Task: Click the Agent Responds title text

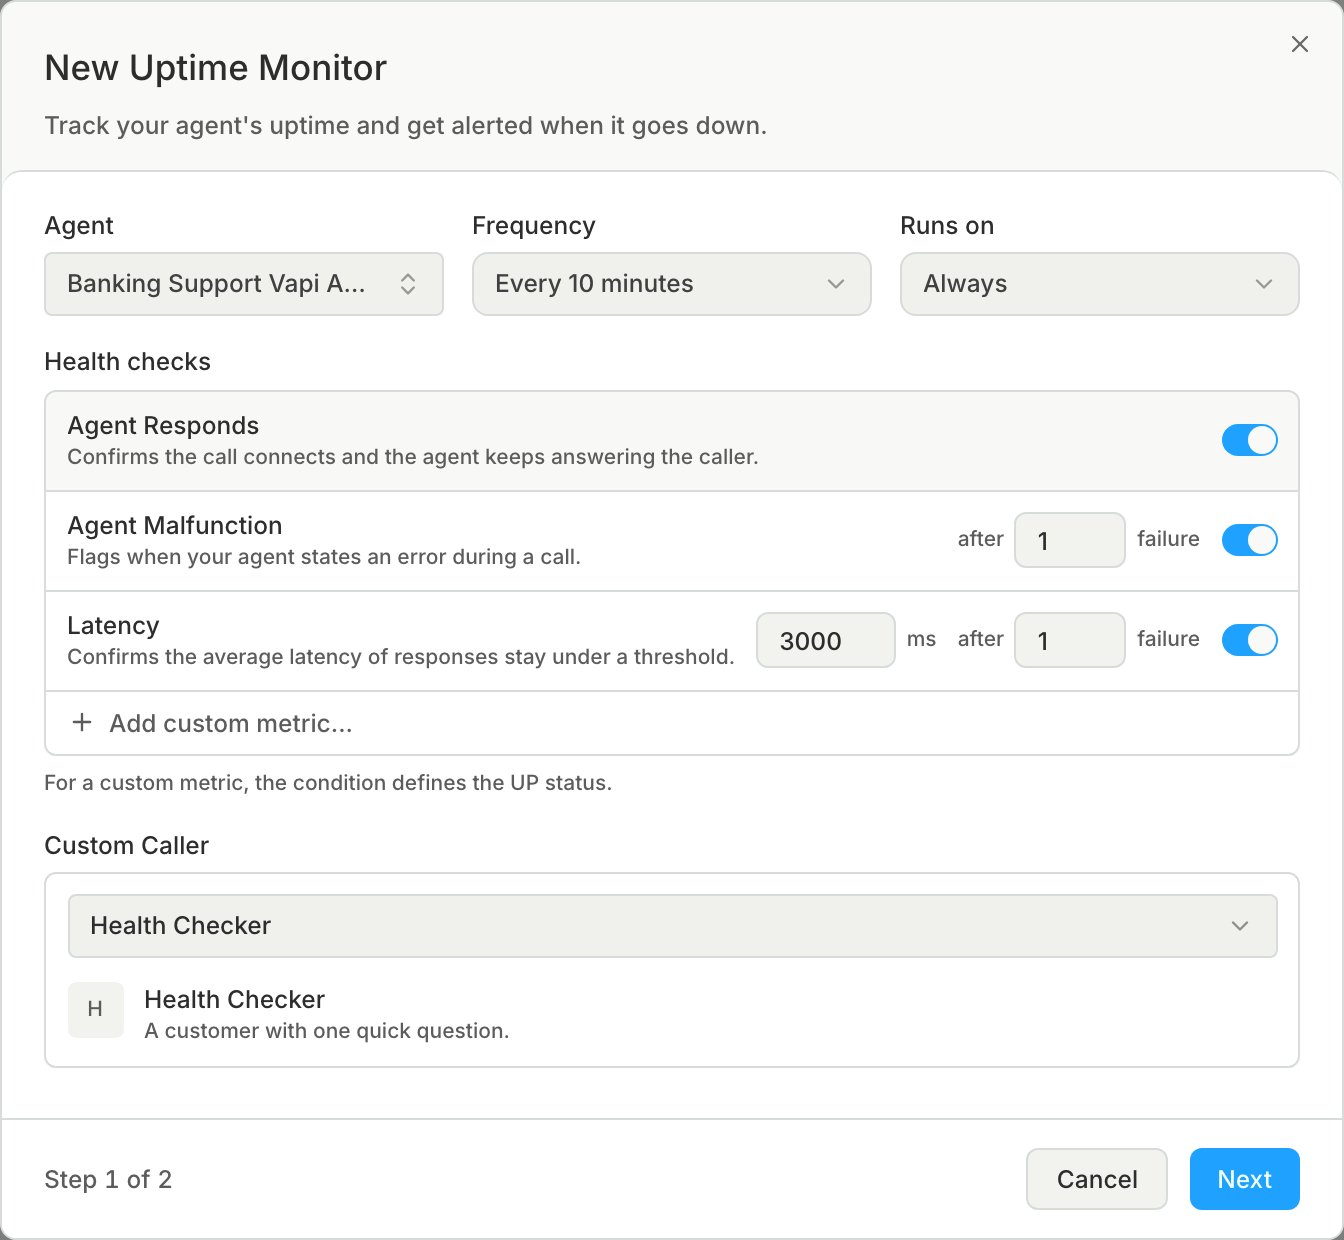Action: point(163,426)
